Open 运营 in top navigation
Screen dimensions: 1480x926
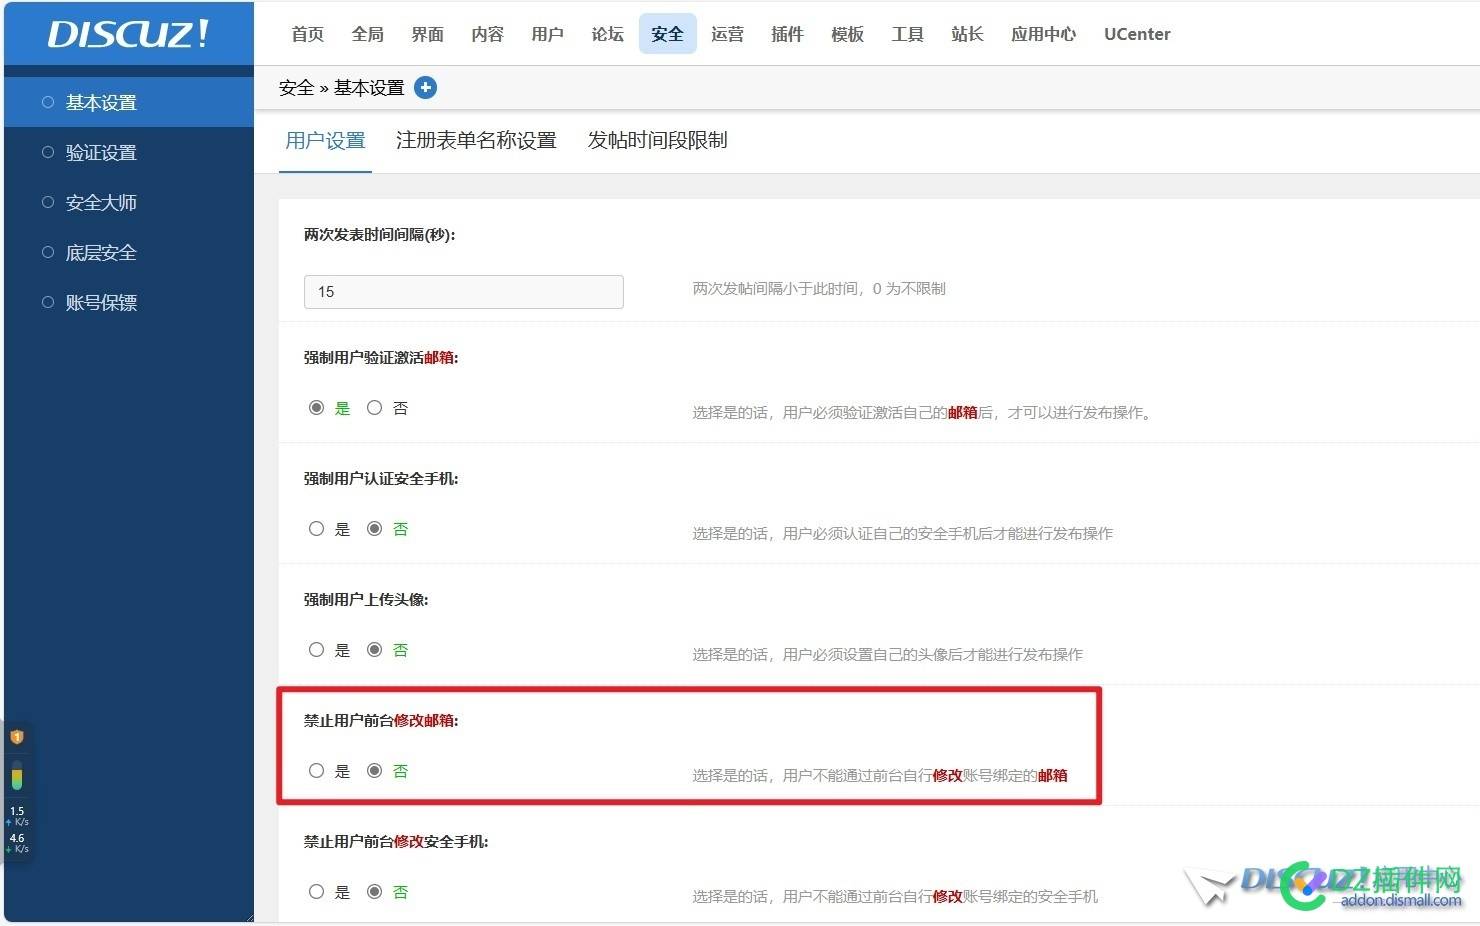[728, 34]
